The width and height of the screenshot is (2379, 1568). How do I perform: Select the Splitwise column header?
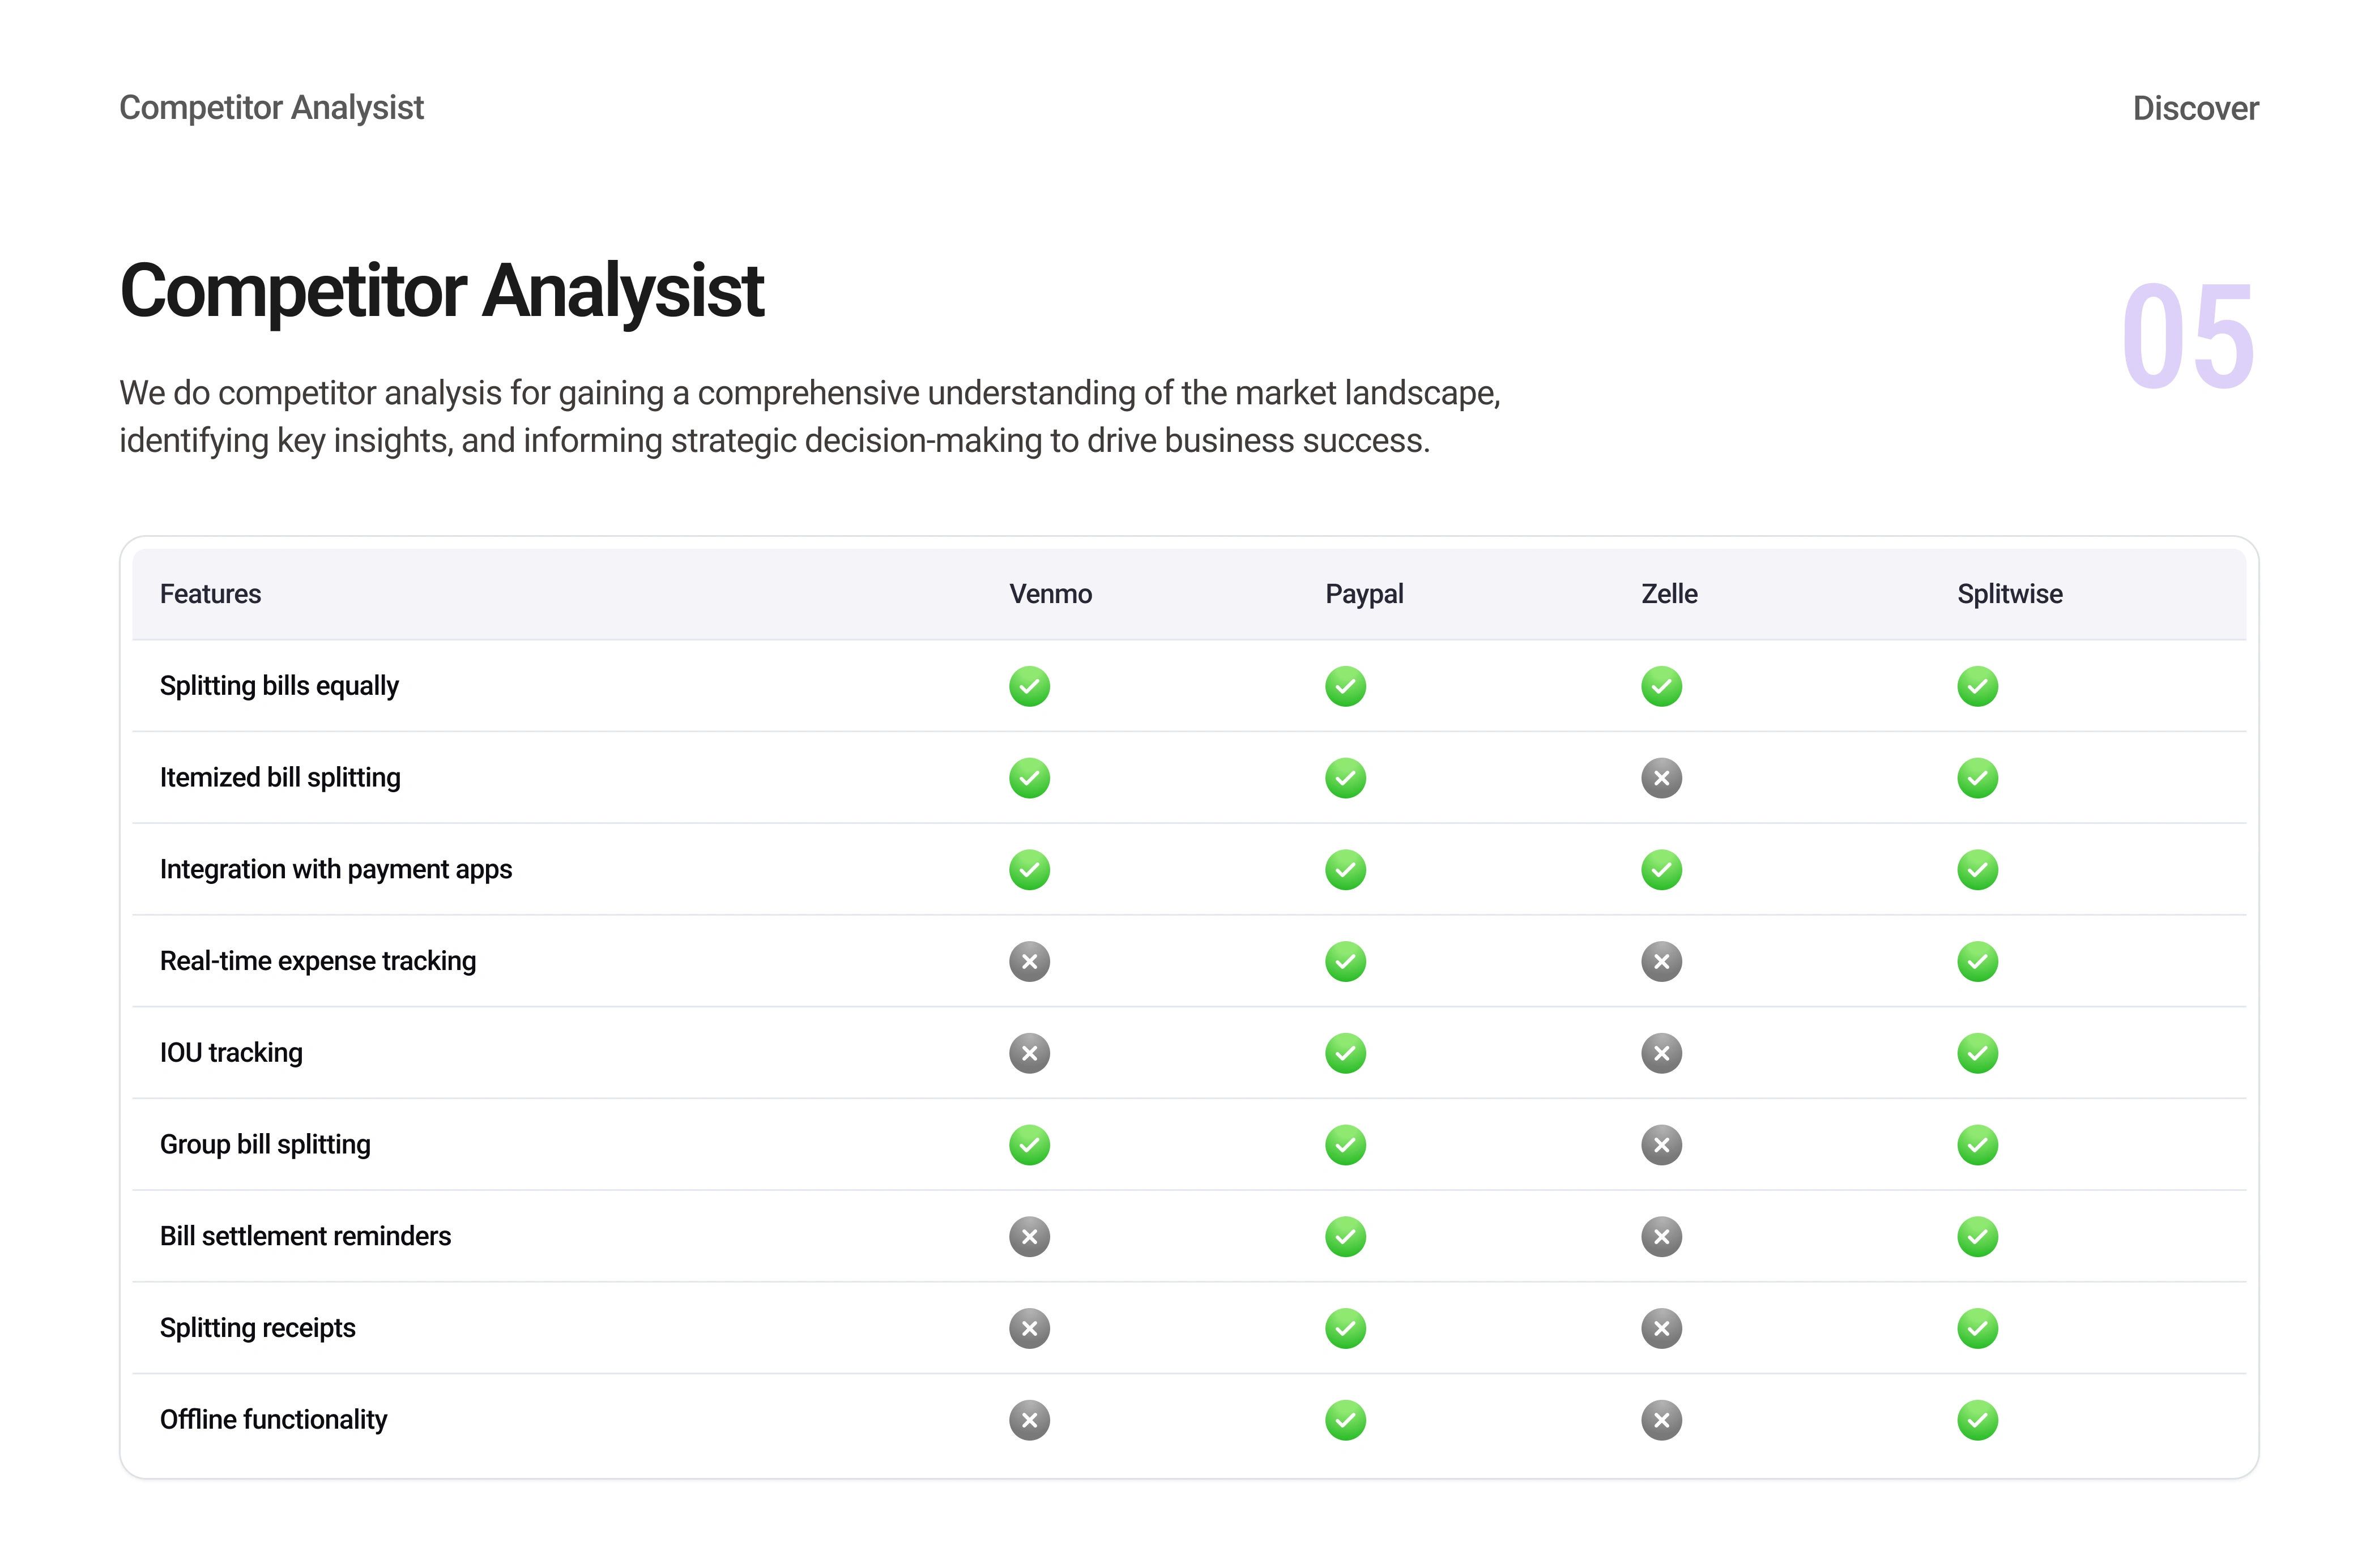(x=2009, y=594)
